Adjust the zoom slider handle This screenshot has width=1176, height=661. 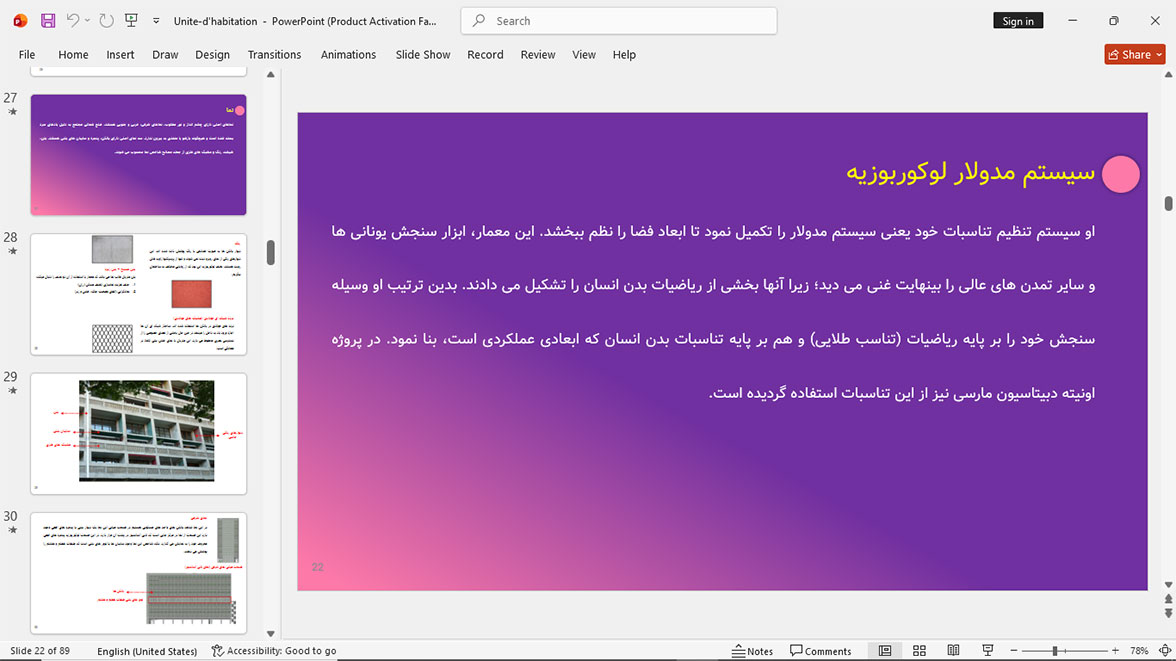coord(1054,650)
